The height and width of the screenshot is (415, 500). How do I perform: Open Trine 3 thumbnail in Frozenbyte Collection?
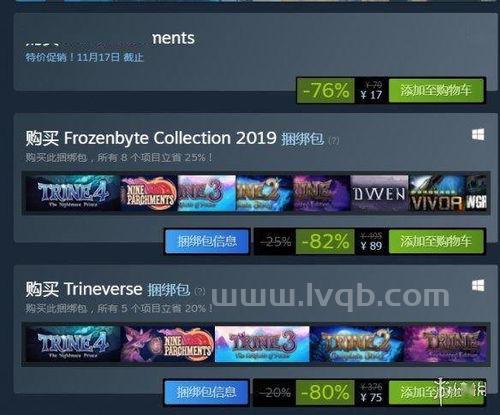click(x=207, y=193)
